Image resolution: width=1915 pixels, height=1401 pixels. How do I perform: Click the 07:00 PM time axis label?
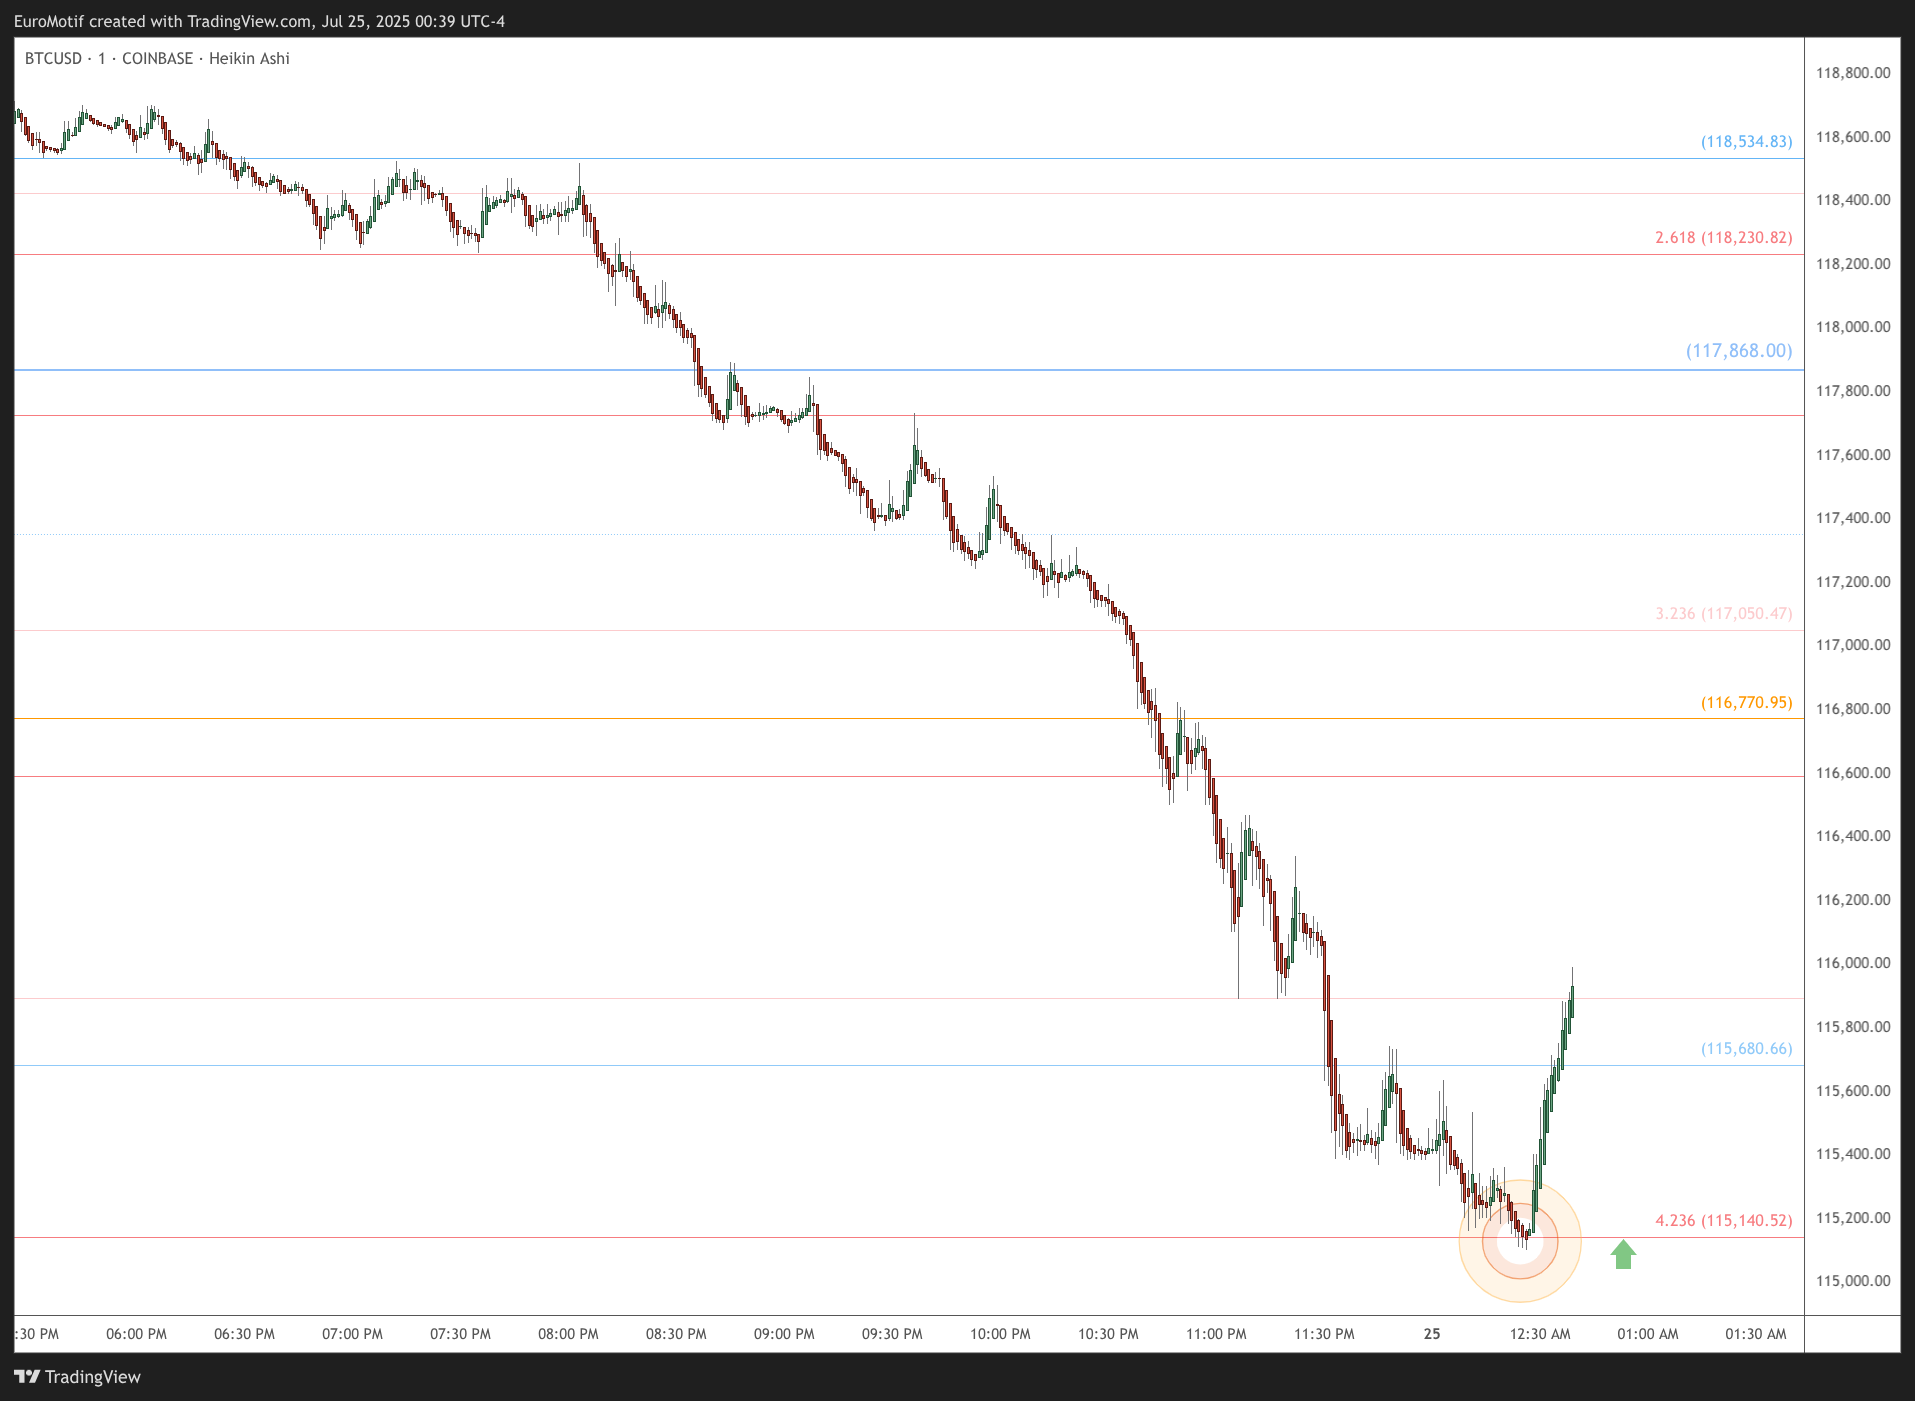(352, 1334)
